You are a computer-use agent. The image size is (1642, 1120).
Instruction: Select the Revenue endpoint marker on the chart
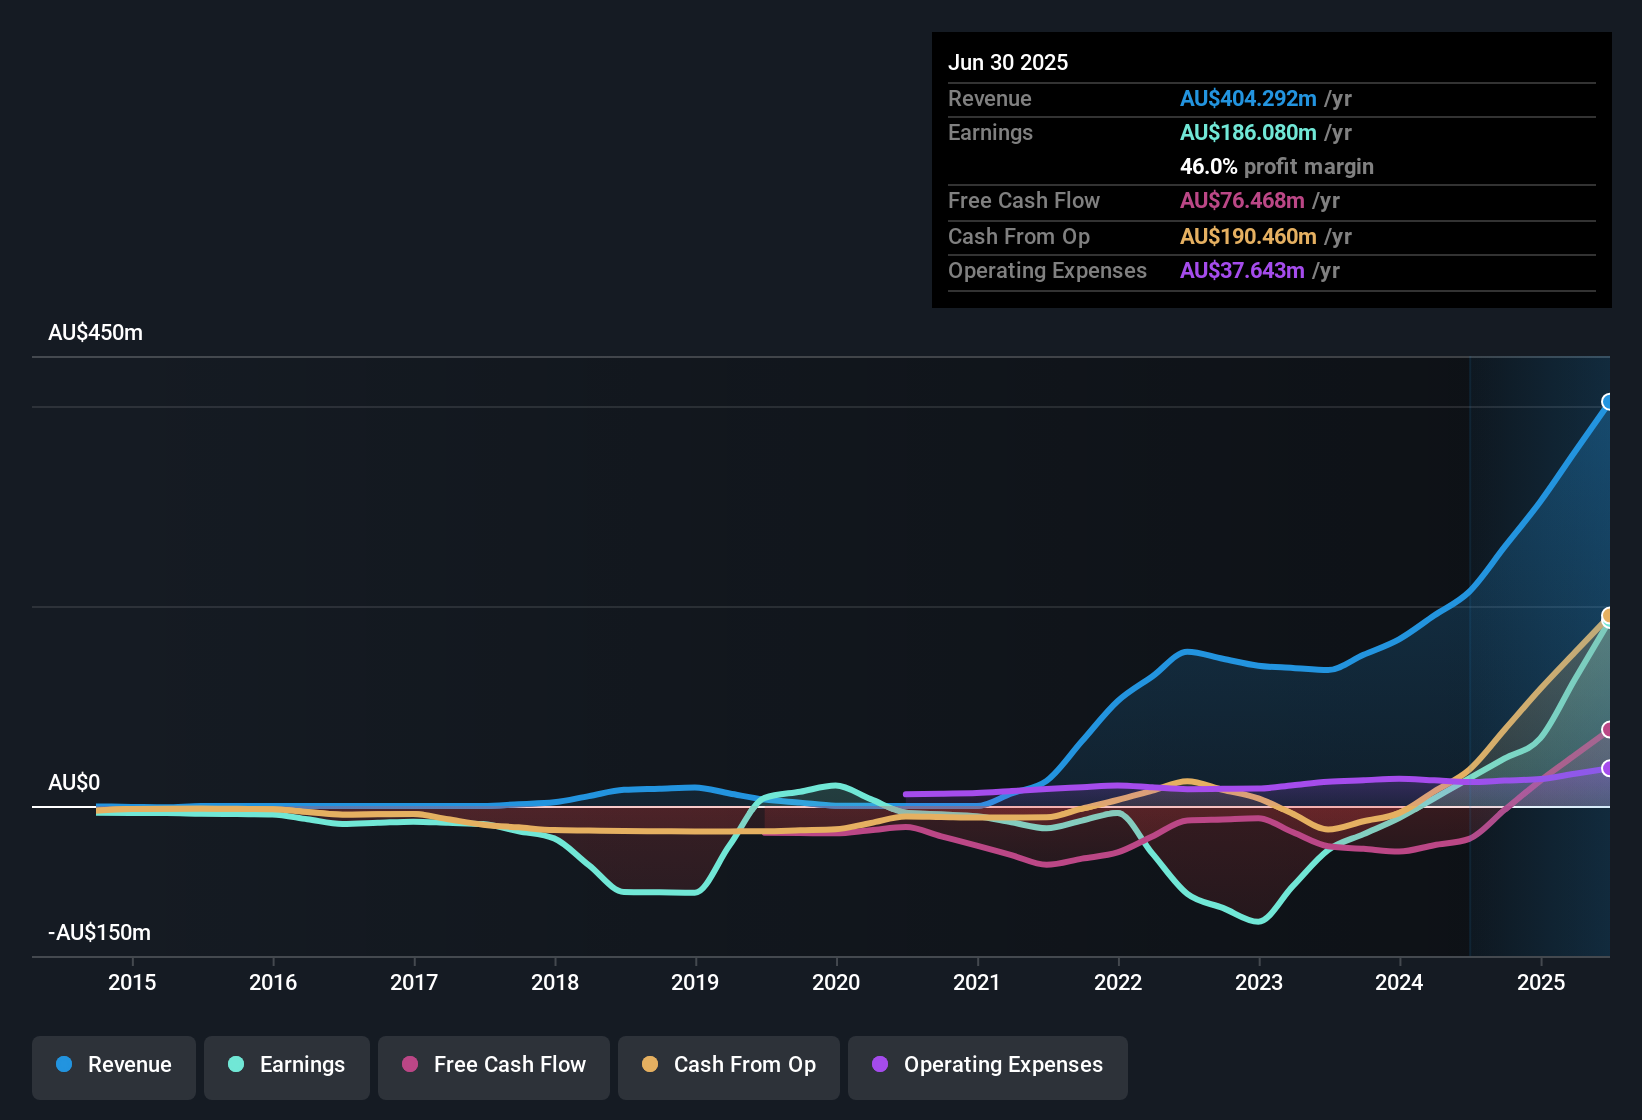(x=1608, y=401)
